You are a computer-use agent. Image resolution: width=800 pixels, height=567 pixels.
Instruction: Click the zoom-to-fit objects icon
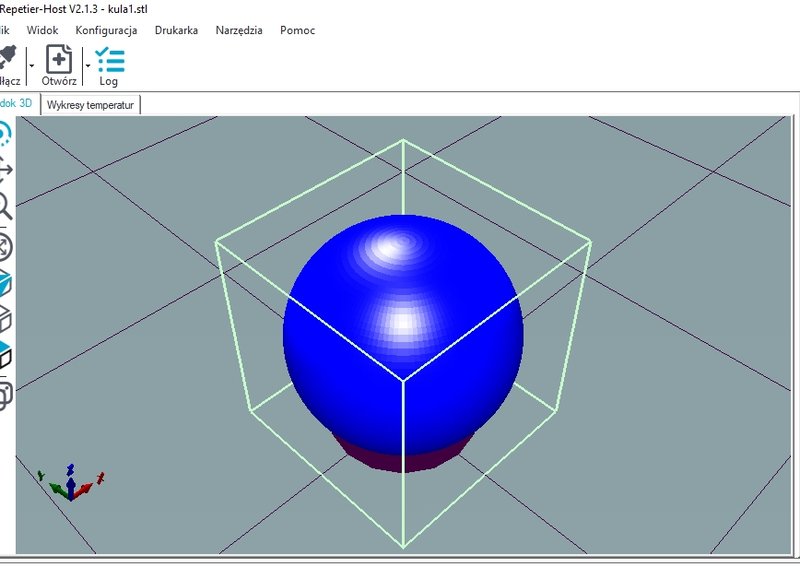[5, 248]
